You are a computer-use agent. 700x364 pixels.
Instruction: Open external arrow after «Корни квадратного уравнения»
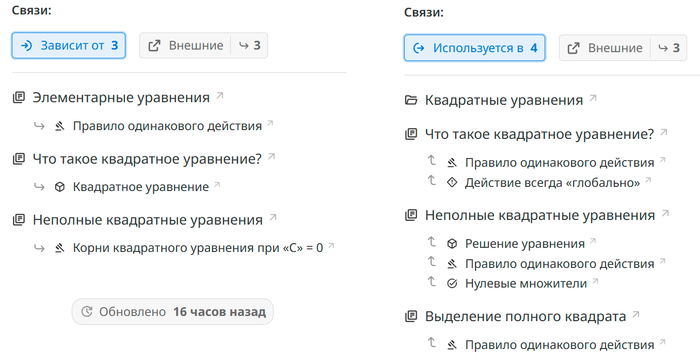(331, 245)
